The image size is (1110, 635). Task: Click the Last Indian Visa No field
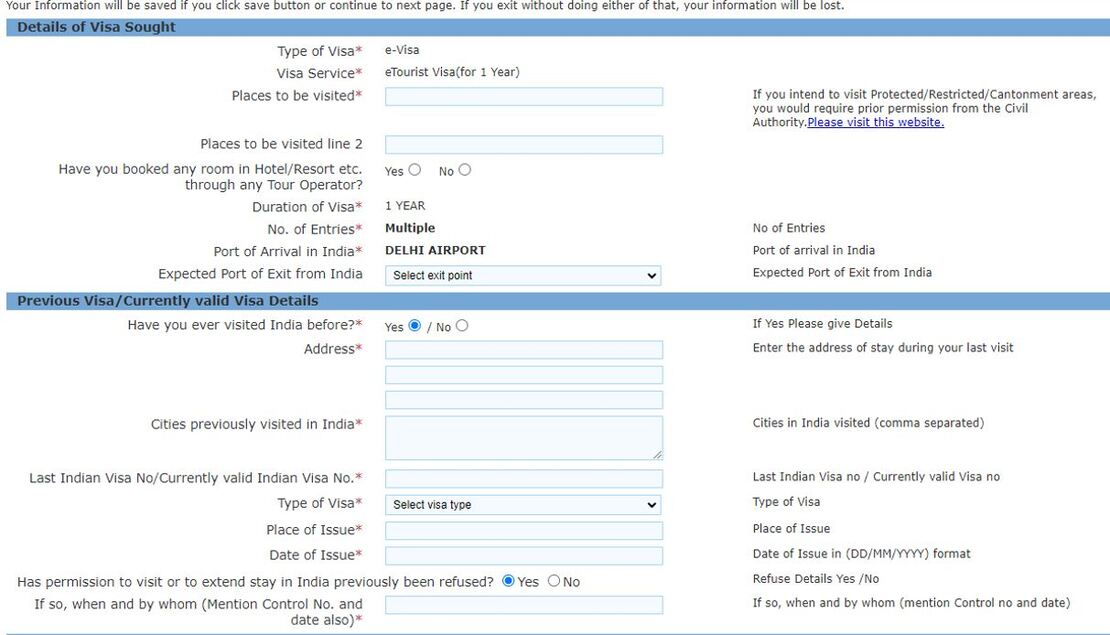[523, 479]
